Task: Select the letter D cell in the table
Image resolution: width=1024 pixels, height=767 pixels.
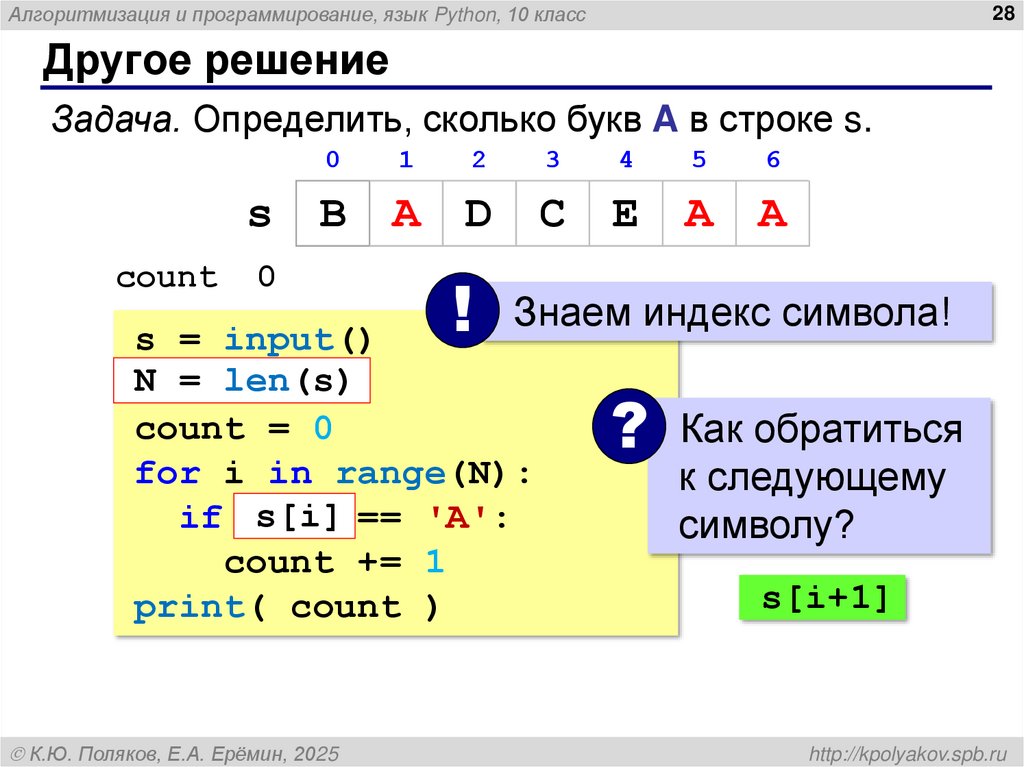Action: [479, 213]
